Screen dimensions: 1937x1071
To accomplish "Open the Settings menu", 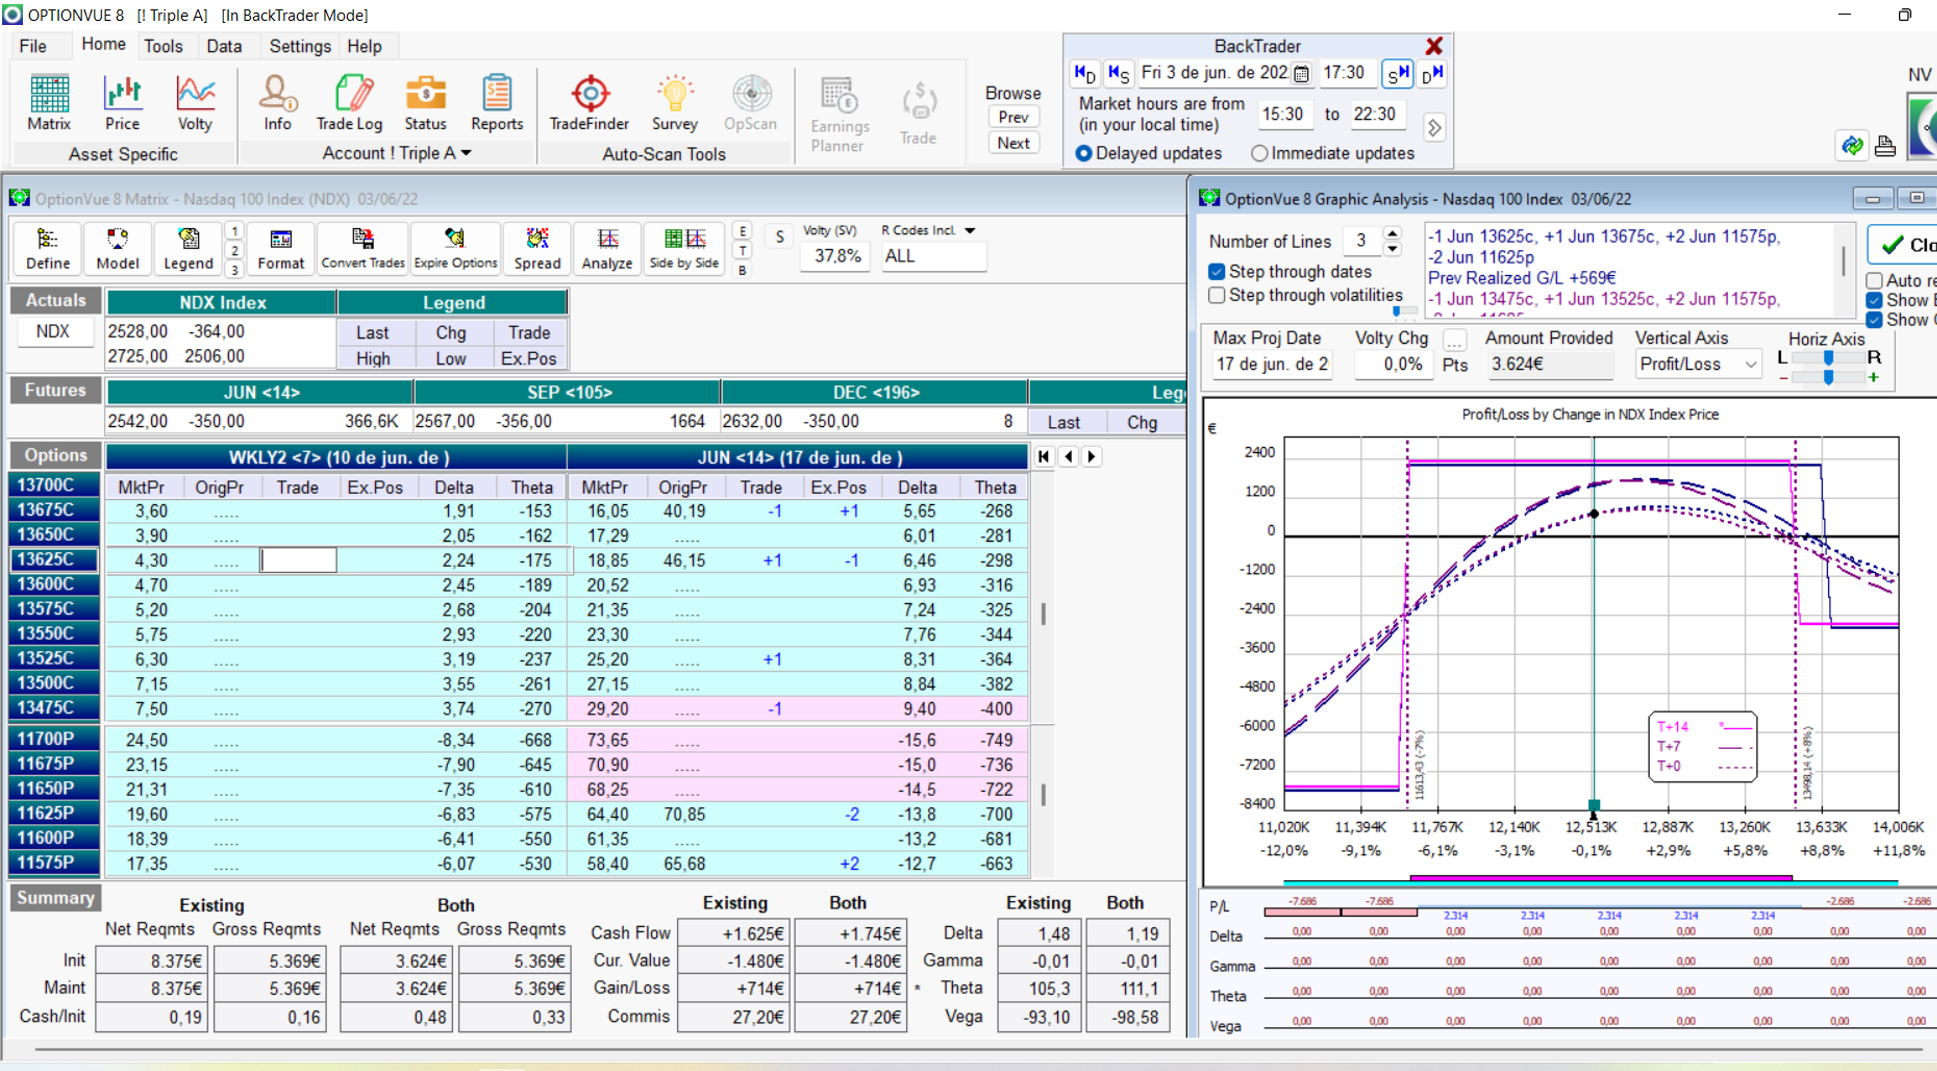I will point(300,46).
